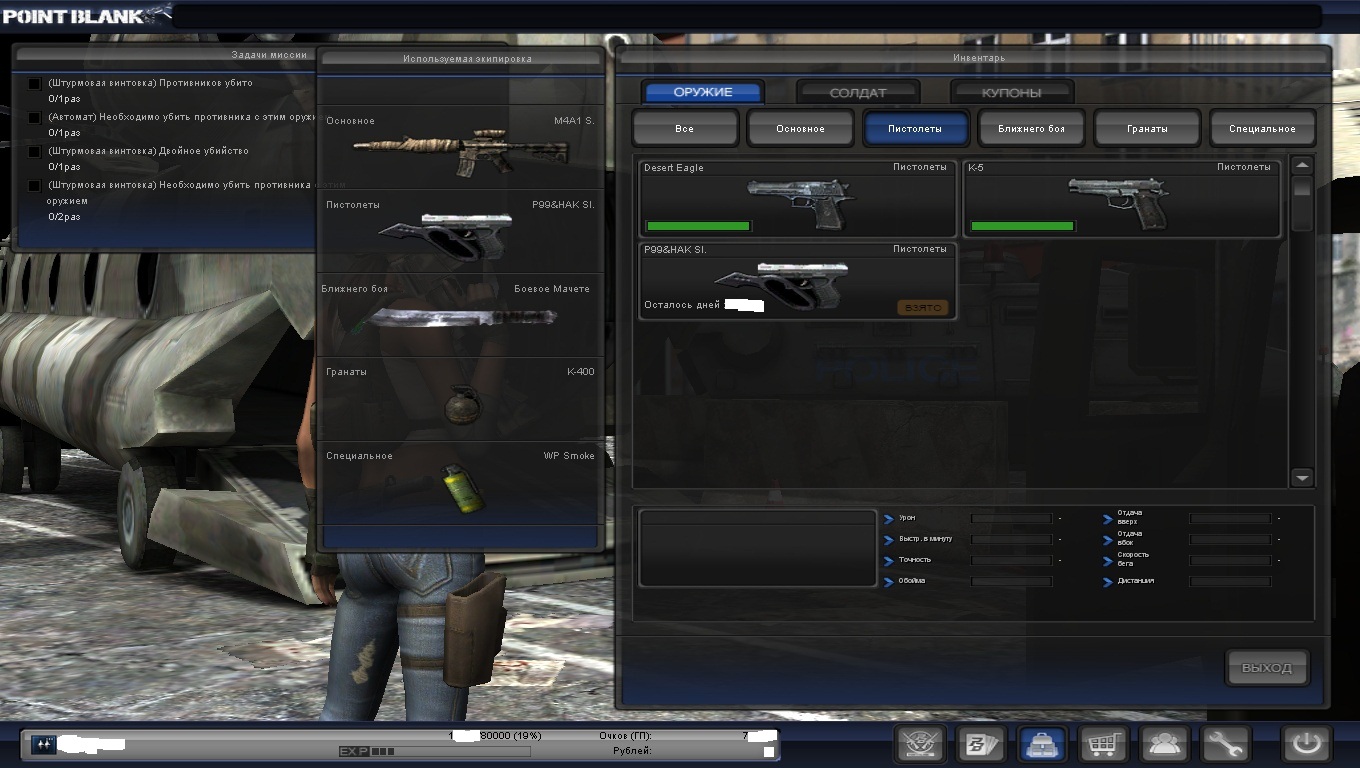Click the backpack inventory icon

[x=1041, y=745]
